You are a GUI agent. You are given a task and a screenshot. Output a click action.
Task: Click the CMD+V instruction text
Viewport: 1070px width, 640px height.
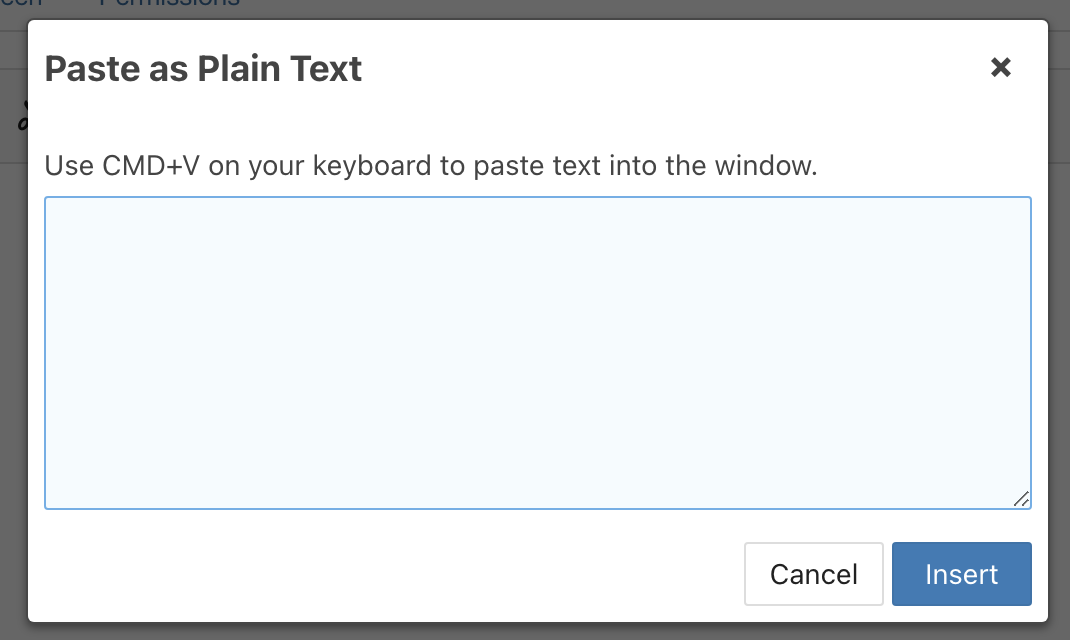430,165
